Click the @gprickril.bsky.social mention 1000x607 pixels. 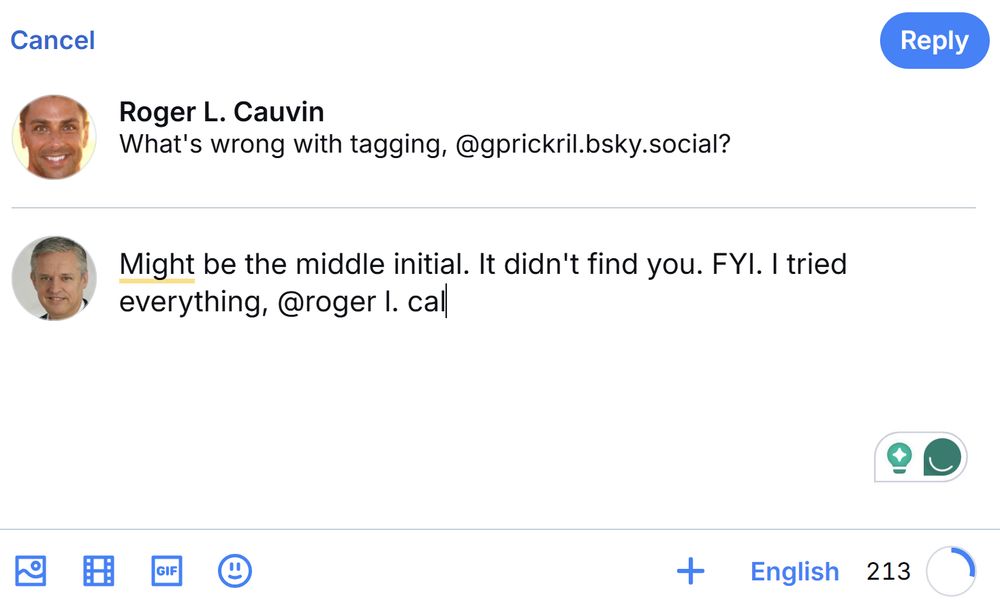[x=593, y=144]
